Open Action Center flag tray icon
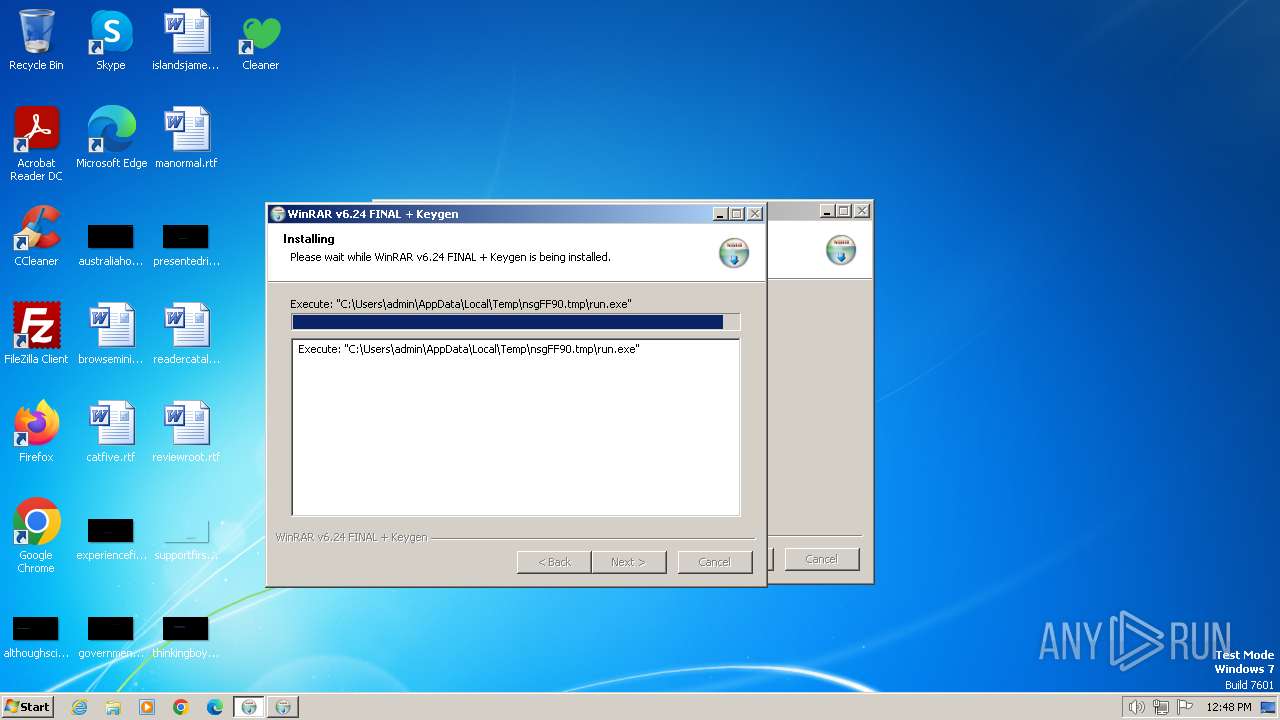Viewport: 1280px width, 720px height. point(1185,707)
